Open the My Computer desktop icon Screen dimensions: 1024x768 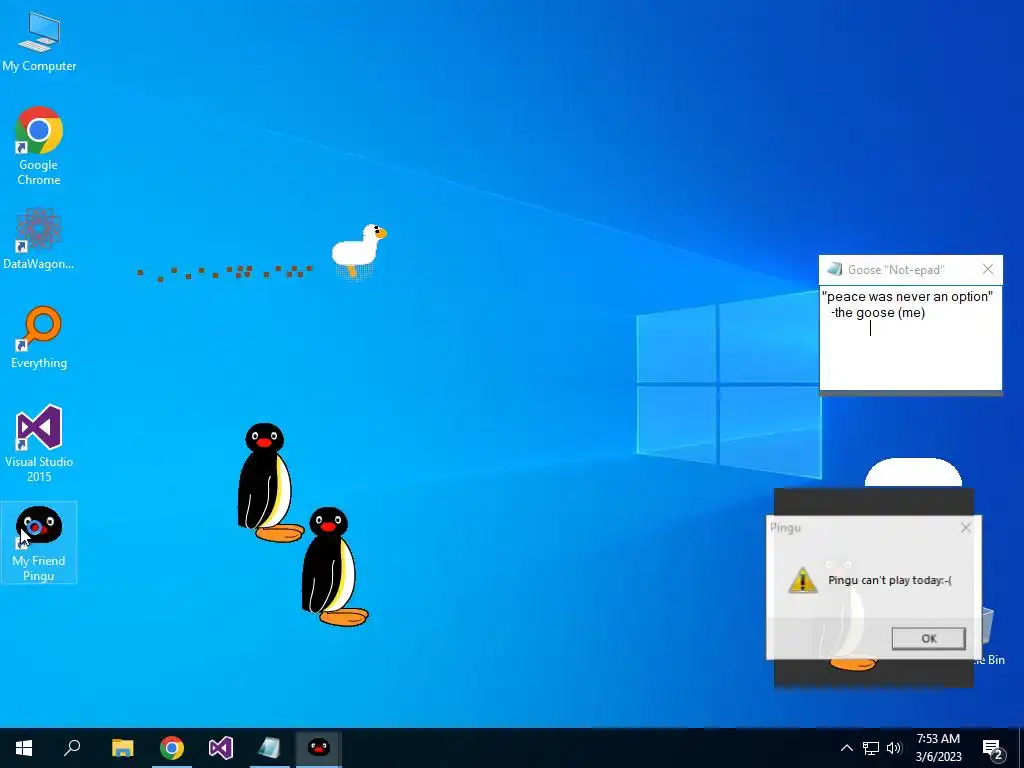pyautogui.click(x=39, y=42)
